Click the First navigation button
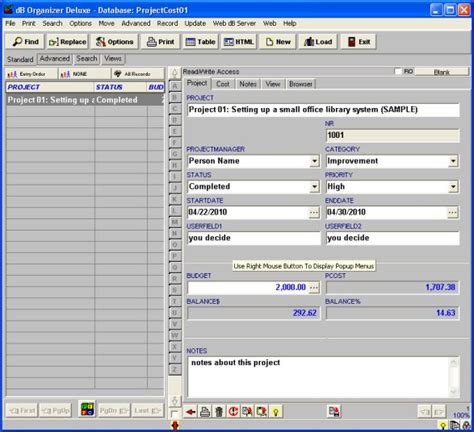The height and width of the screenshot is (432, 474). (22, 411)
